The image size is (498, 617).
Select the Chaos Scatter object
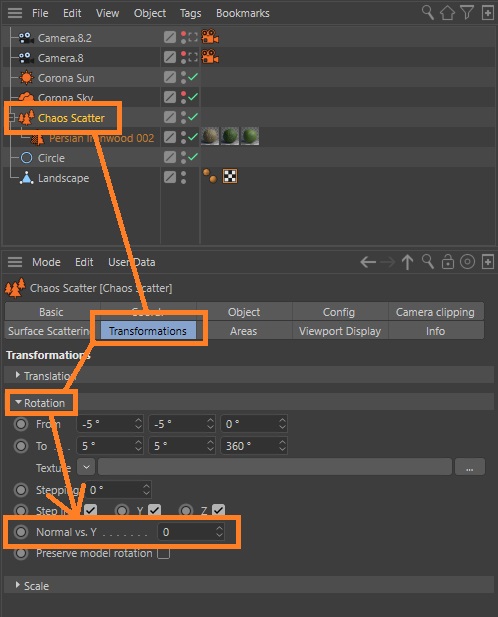(71, 118)
